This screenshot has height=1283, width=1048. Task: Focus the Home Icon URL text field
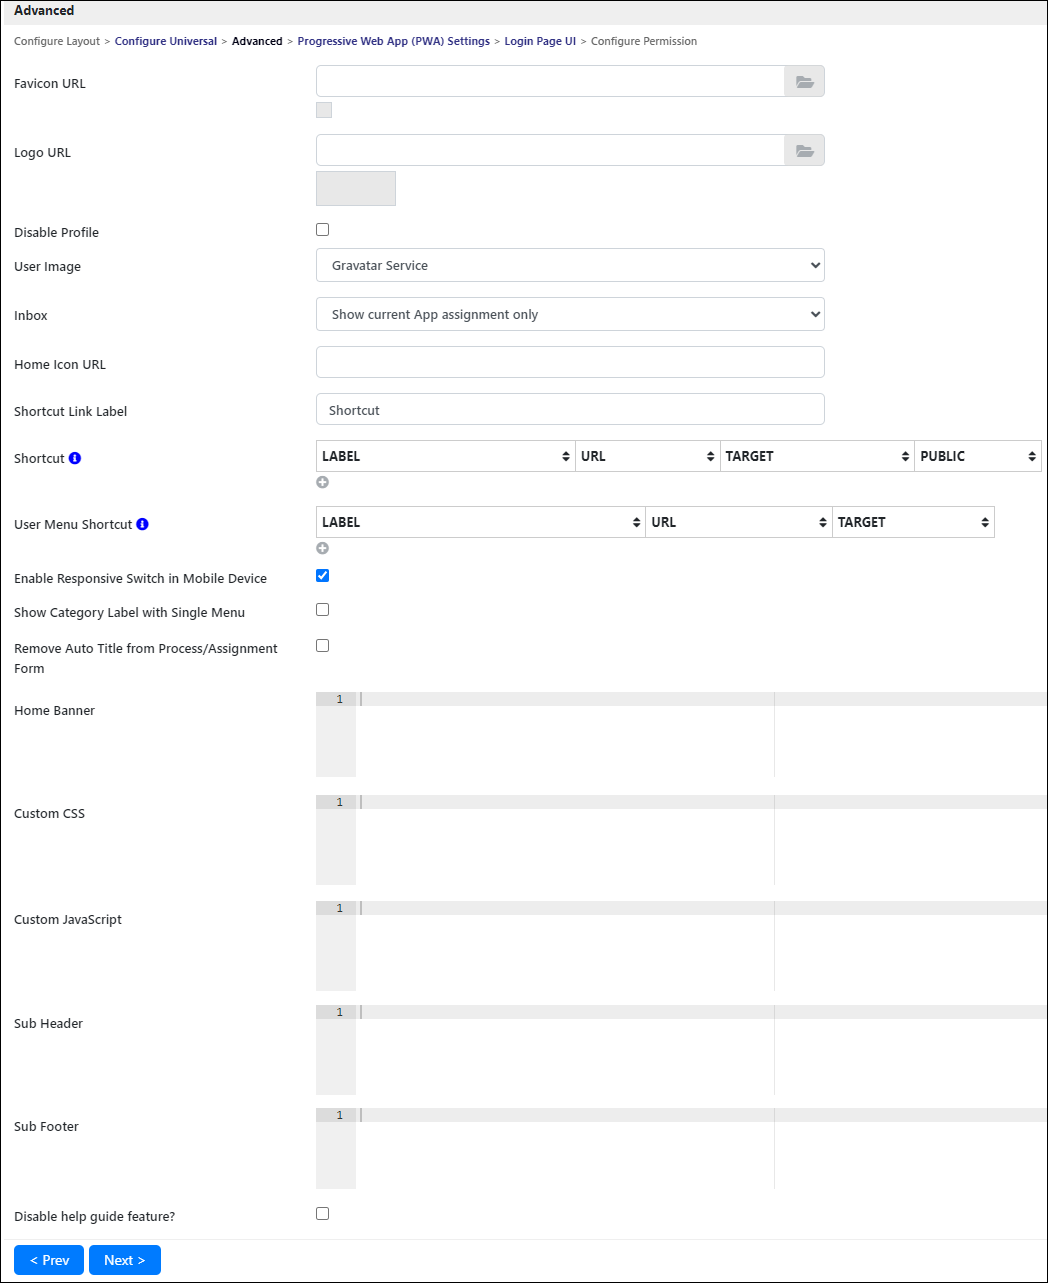(x=570, y=362)
